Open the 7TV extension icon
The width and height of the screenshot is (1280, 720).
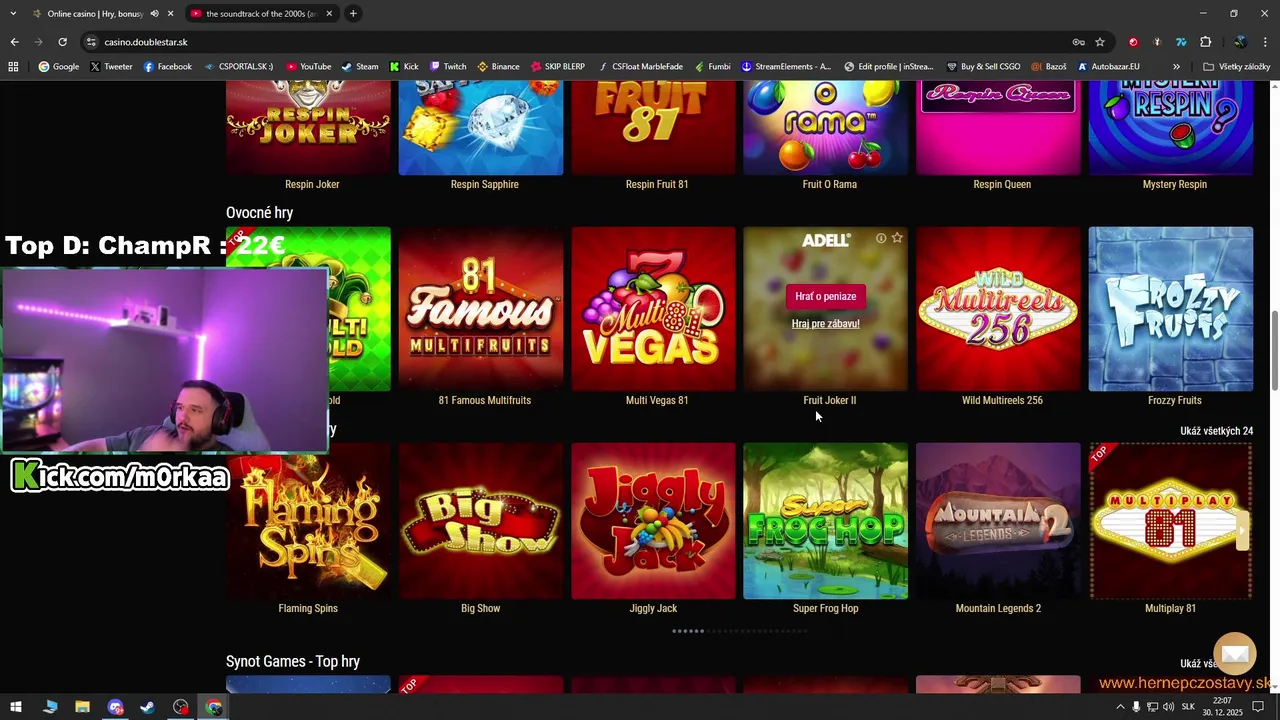click(1181, 42)
